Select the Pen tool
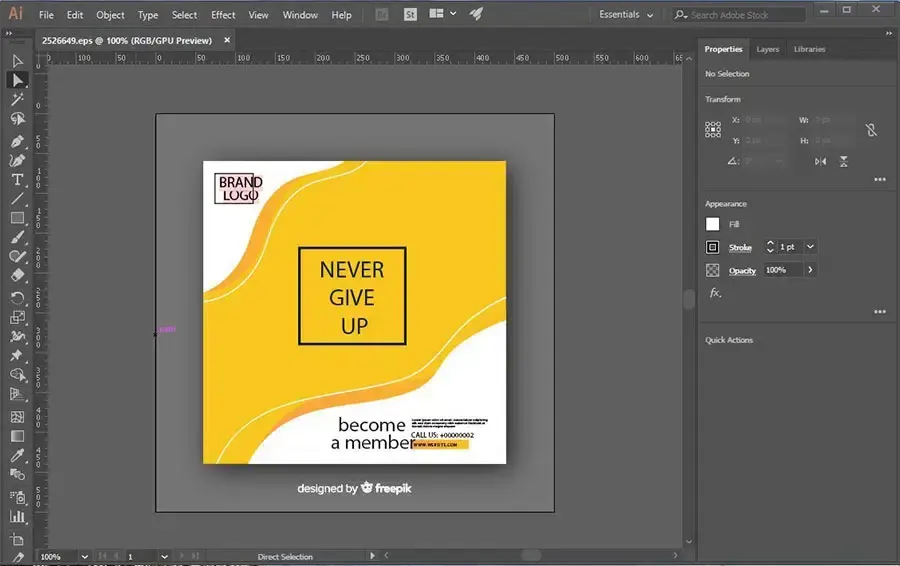The height and width of the screenshot is (566, 900). click(x=17, y=141)
